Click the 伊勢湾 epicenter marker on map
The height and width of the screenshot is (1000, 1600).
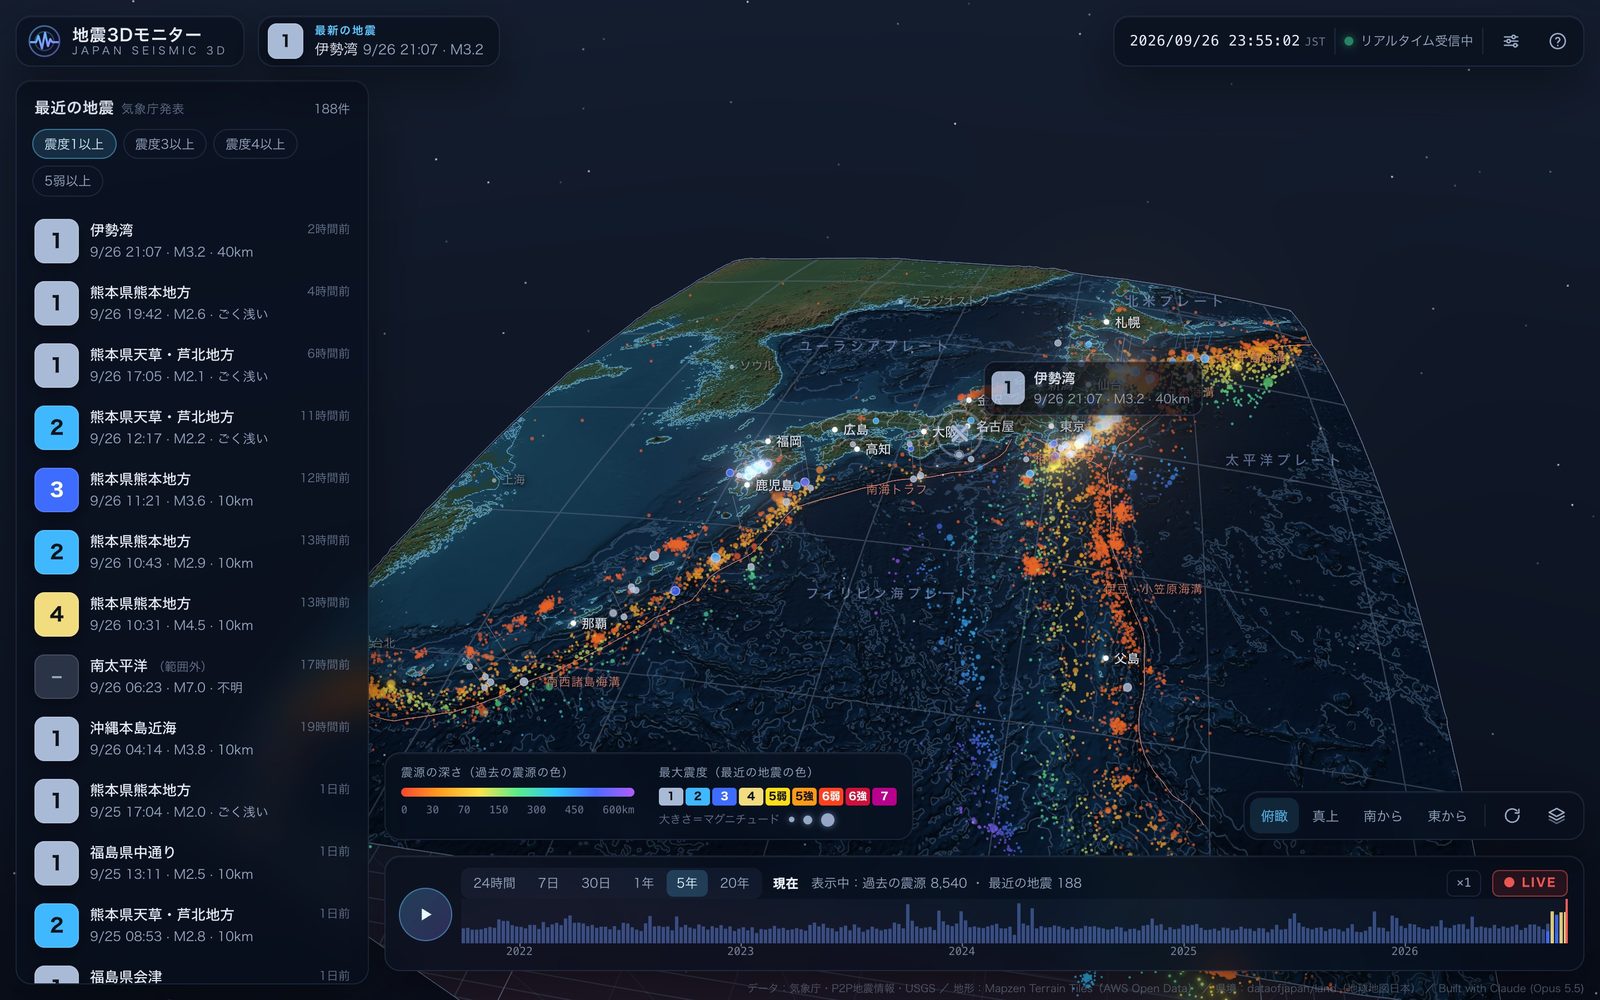(x=959, y=434)
